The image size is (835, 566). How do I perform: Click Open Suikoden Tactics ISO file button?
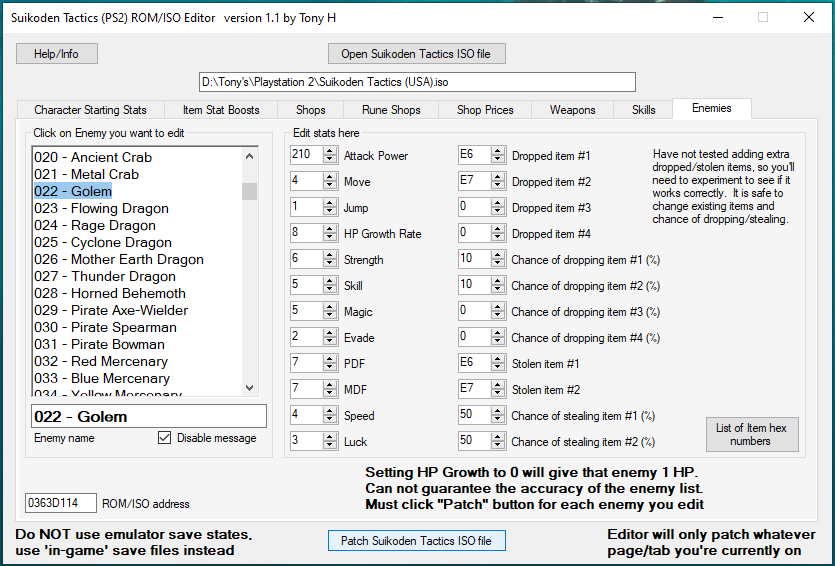point(416,54)
